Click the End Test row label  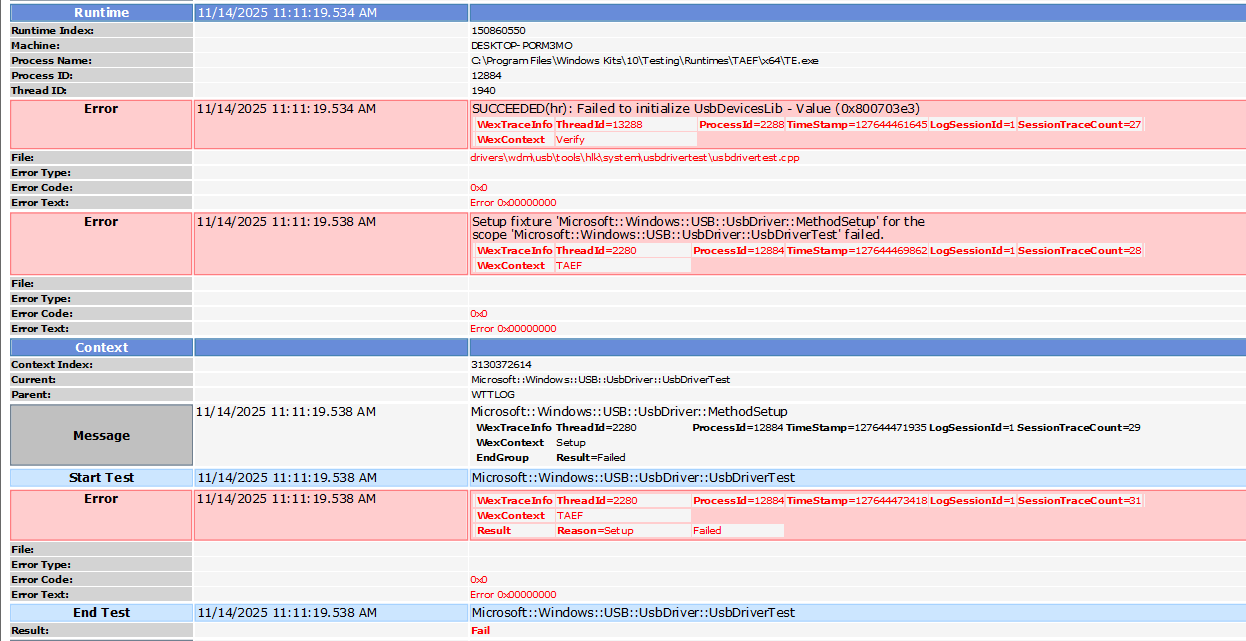tap(101, 613)
